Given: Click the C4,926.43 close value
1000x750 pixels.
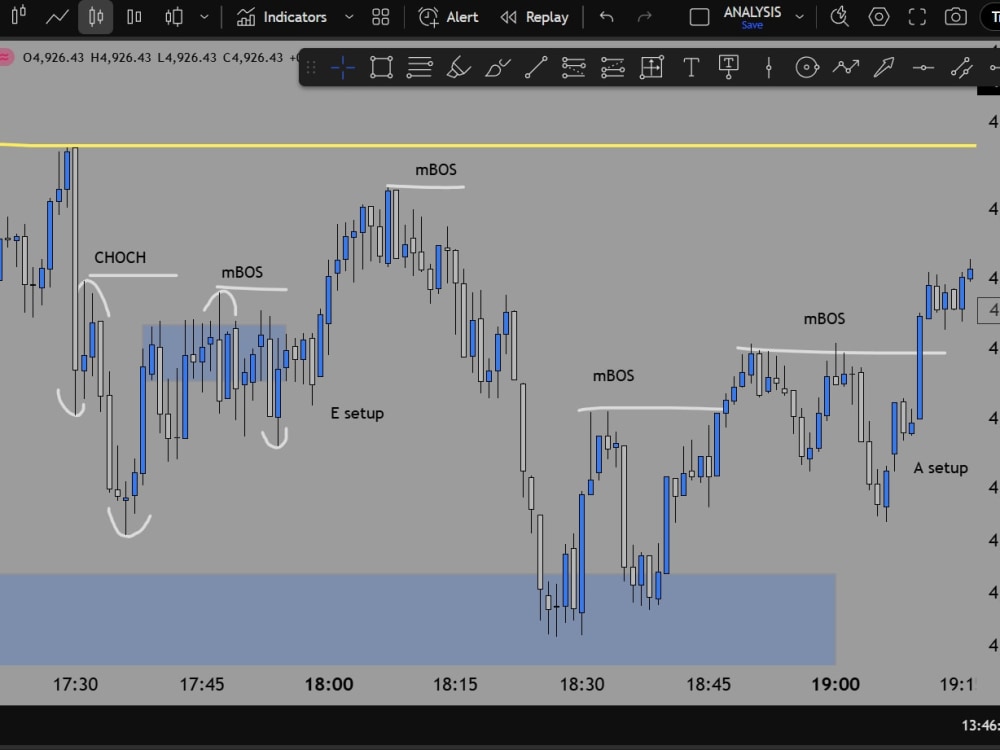Looking at the screenshot, I should tap(253, 57).
